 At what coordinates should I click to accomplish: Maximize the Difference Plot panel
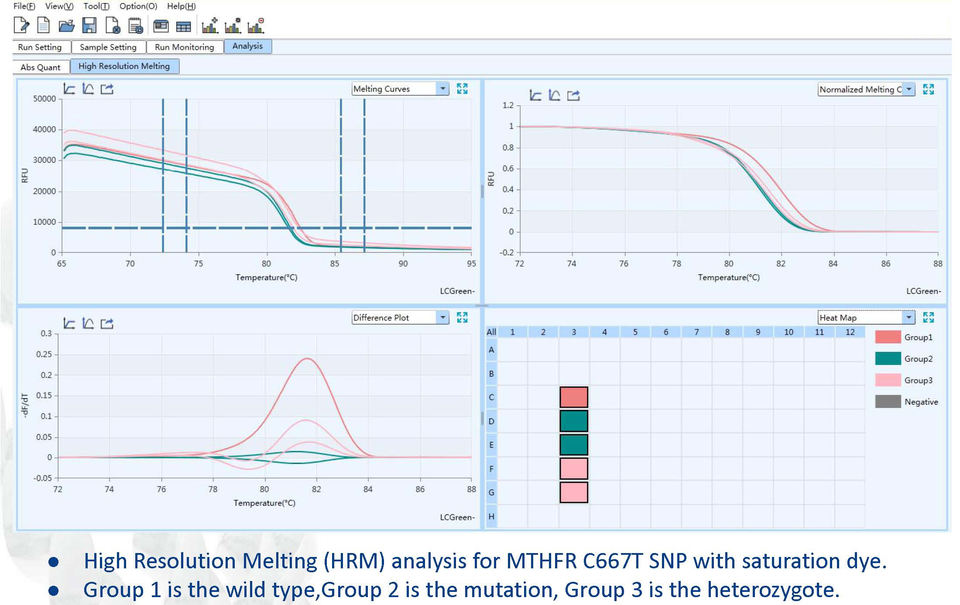click(x=462, y=318)
